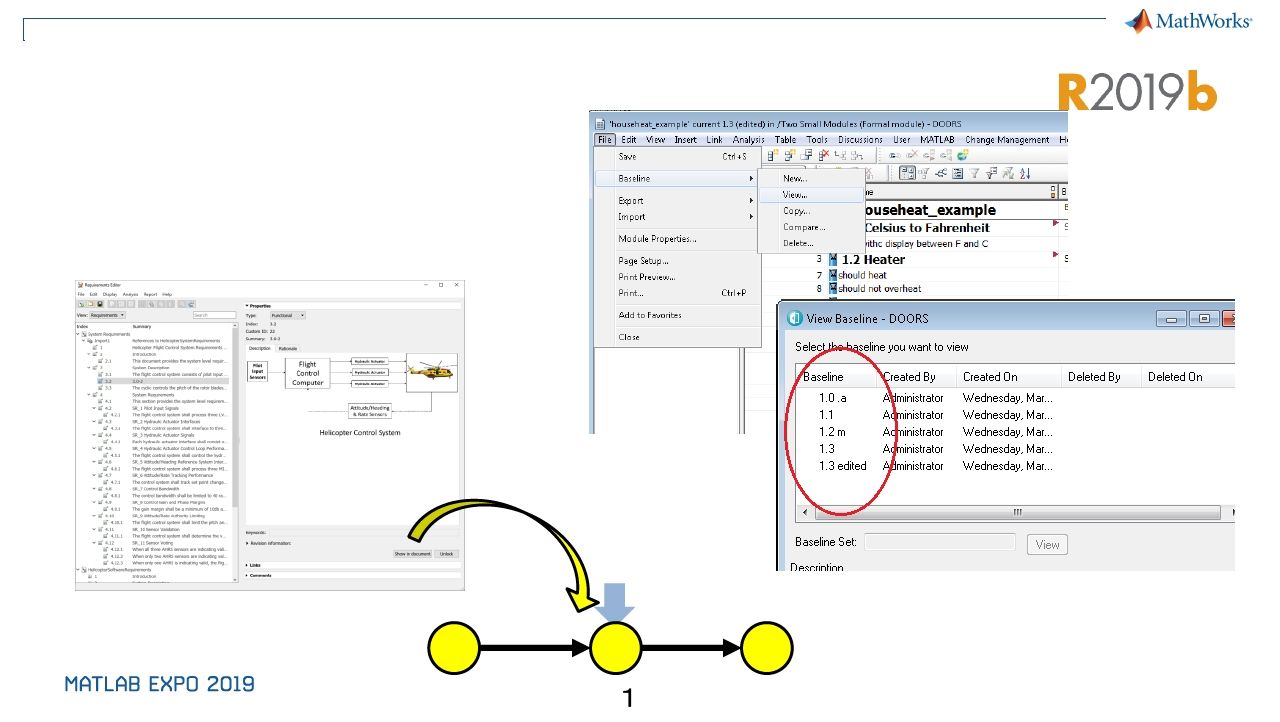Open the Insert menu in DOORS
The height and width of the screenshot is (722, 1280).
(686, 140)
